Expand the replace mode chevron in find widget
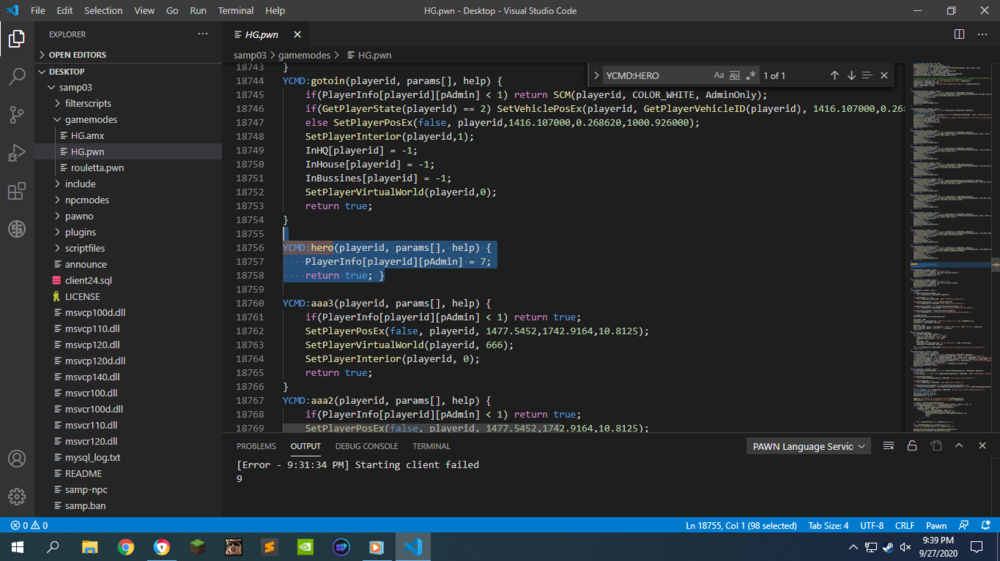 pos(596,75)
